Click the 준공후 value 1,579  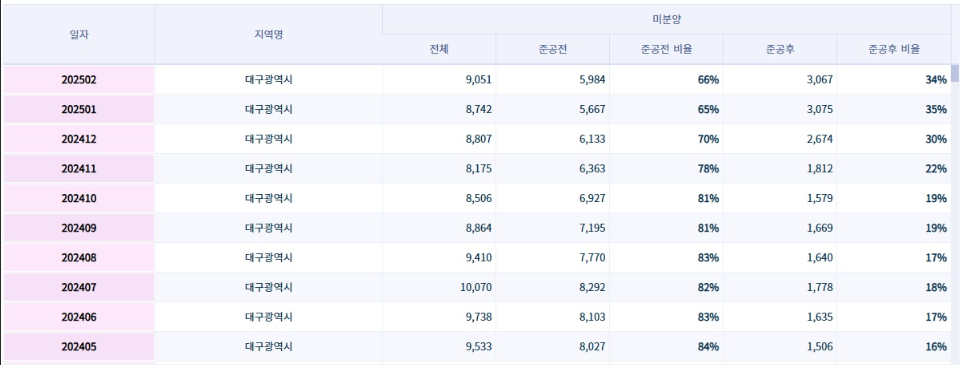pyautogui.click(x=820, y=198)
